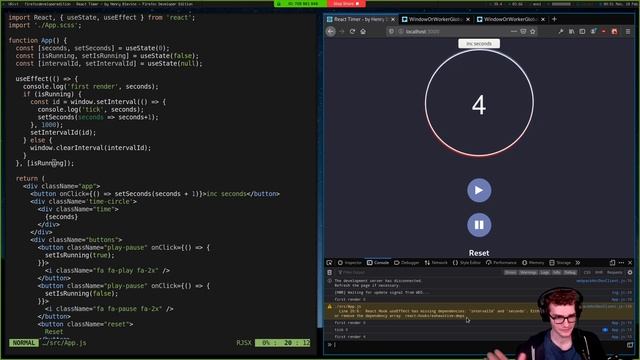
Task: Click the inc seconds button
Action: click(479, 43)
